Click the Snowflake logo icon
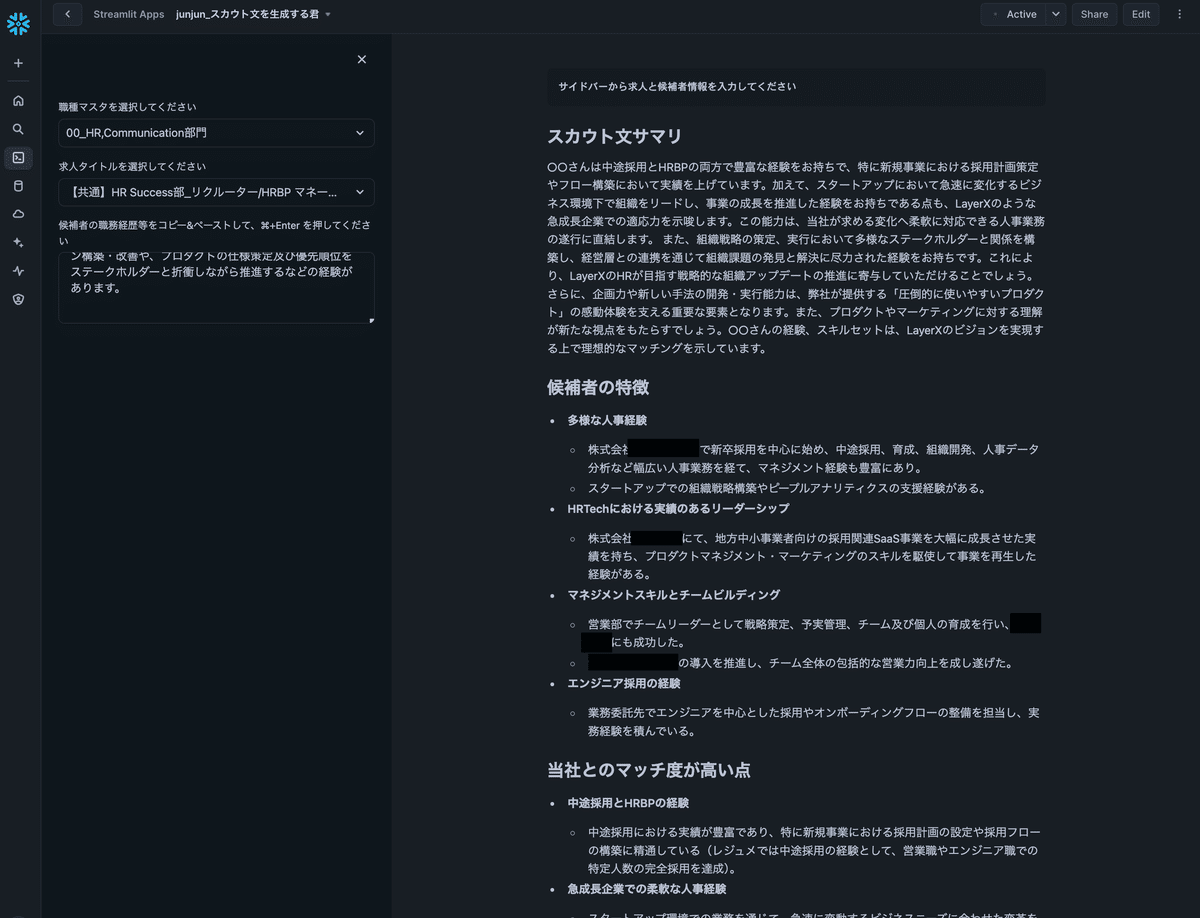 point(18,24)
